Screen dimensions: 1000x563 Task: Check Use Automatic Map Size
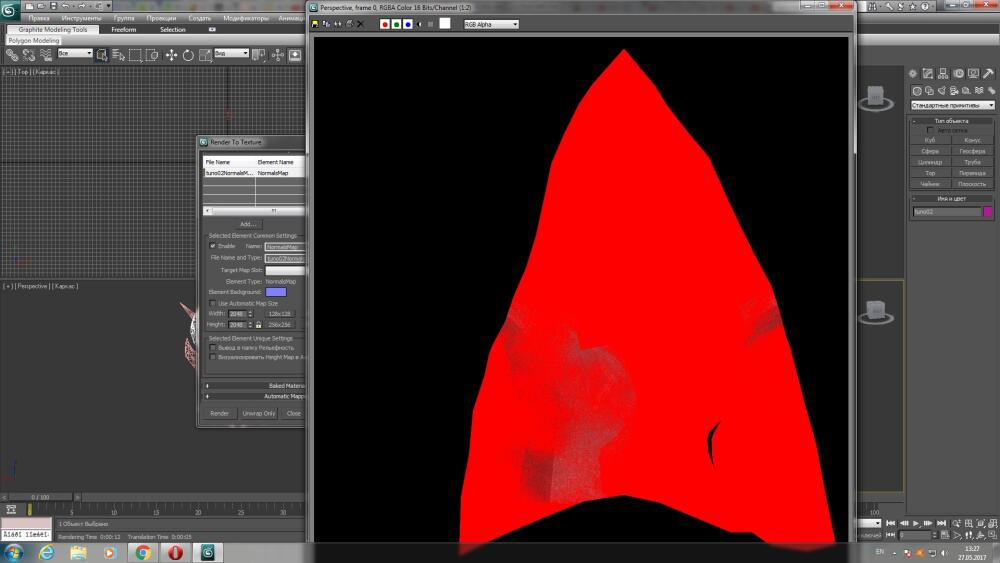213,303
